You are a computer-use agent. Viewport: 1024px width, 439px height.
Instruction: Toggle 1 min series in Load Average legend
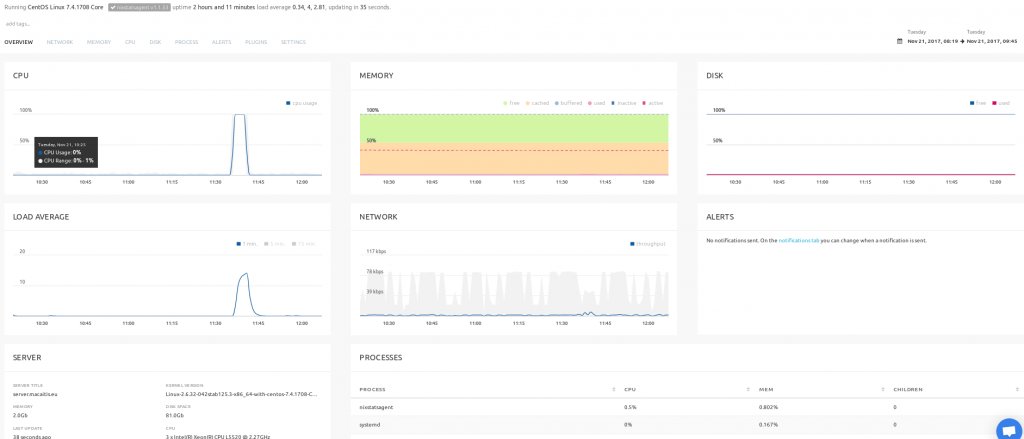[247, 244]
